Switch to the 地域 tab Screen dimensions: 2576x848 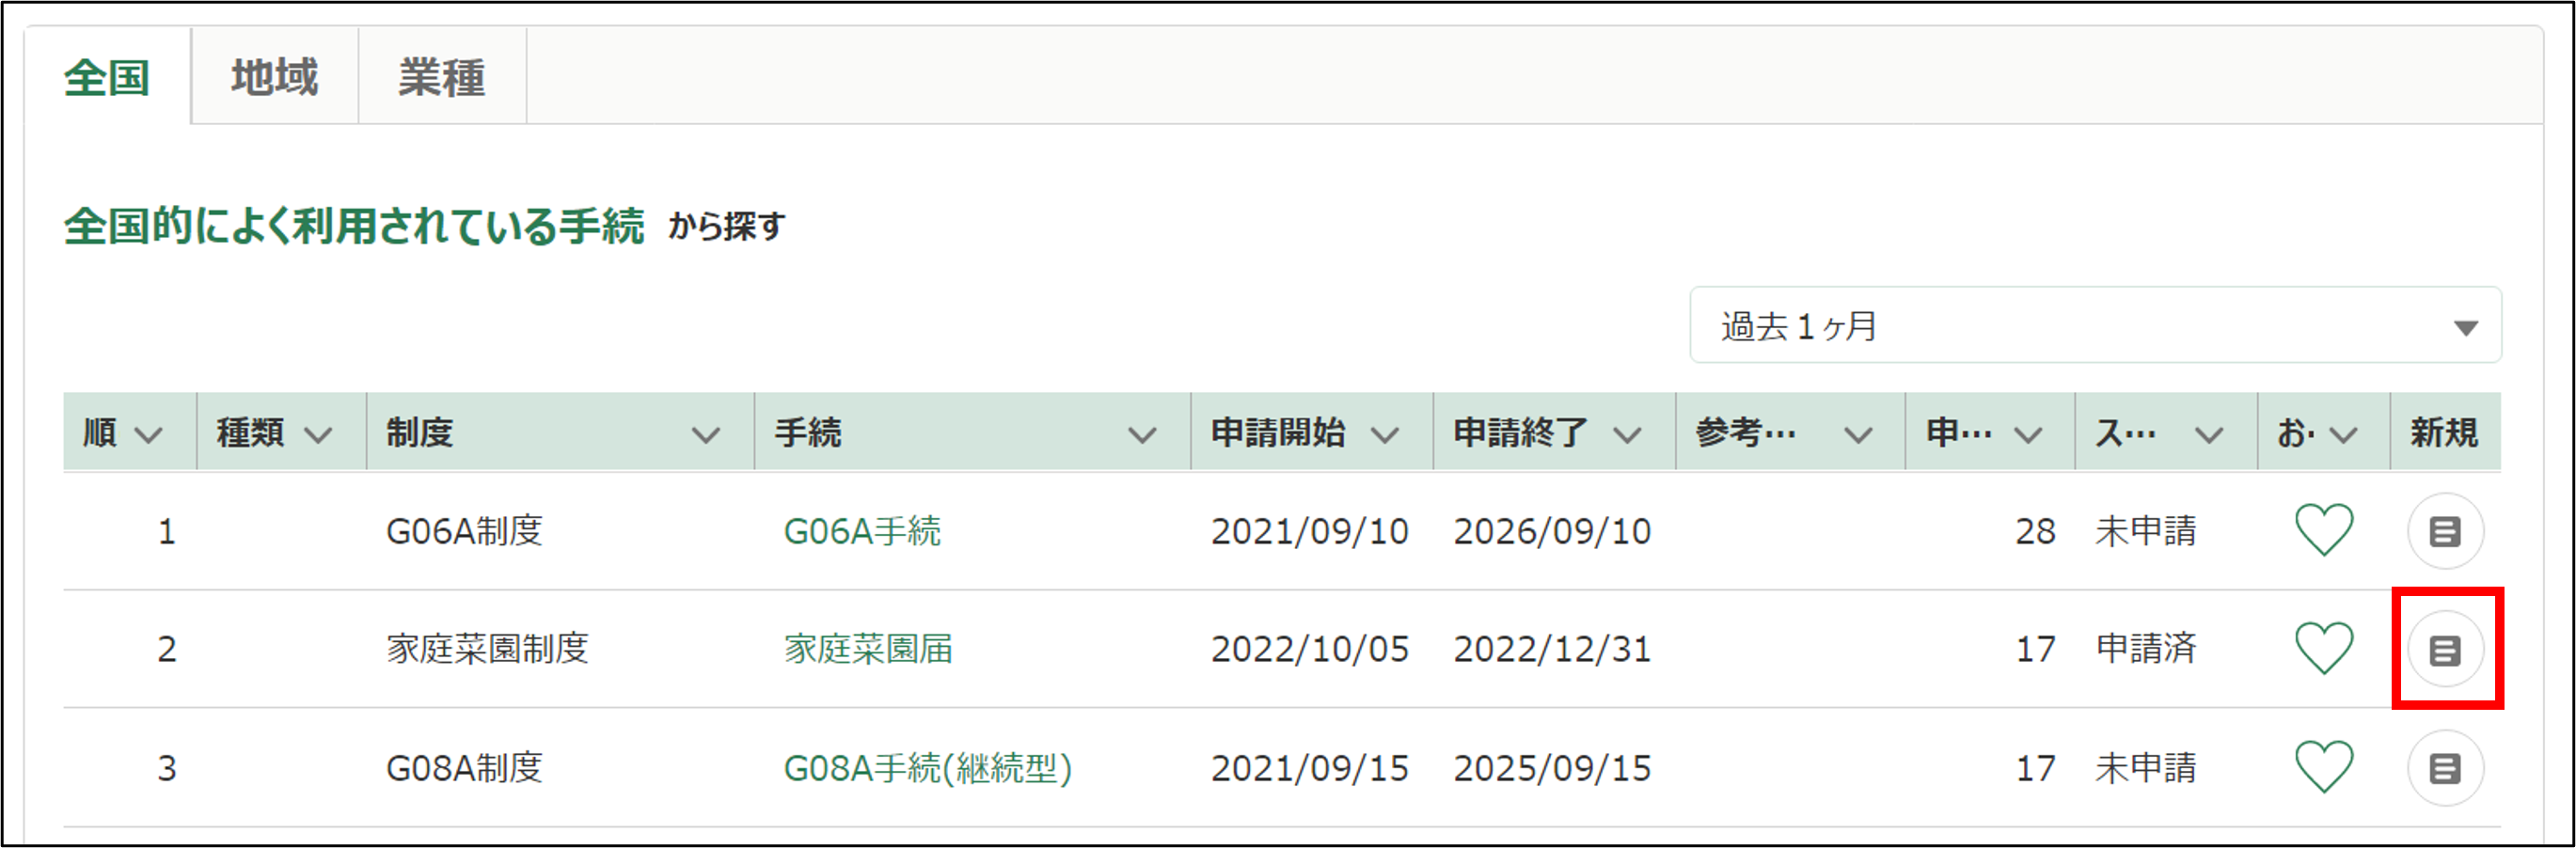pos(274,78)
